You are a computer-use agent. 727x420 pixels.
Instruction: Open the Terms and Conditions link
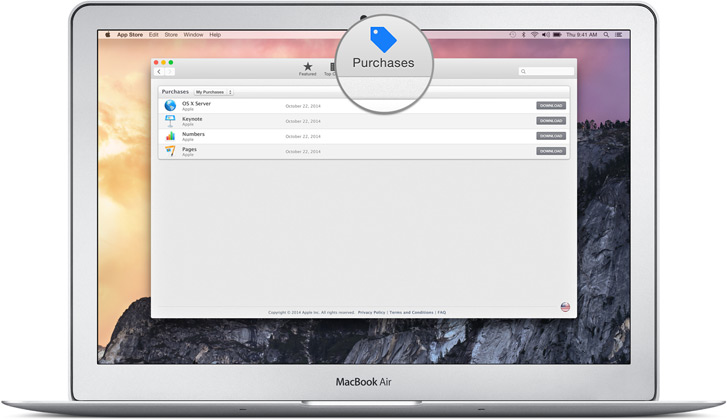[x=411, y=312]
